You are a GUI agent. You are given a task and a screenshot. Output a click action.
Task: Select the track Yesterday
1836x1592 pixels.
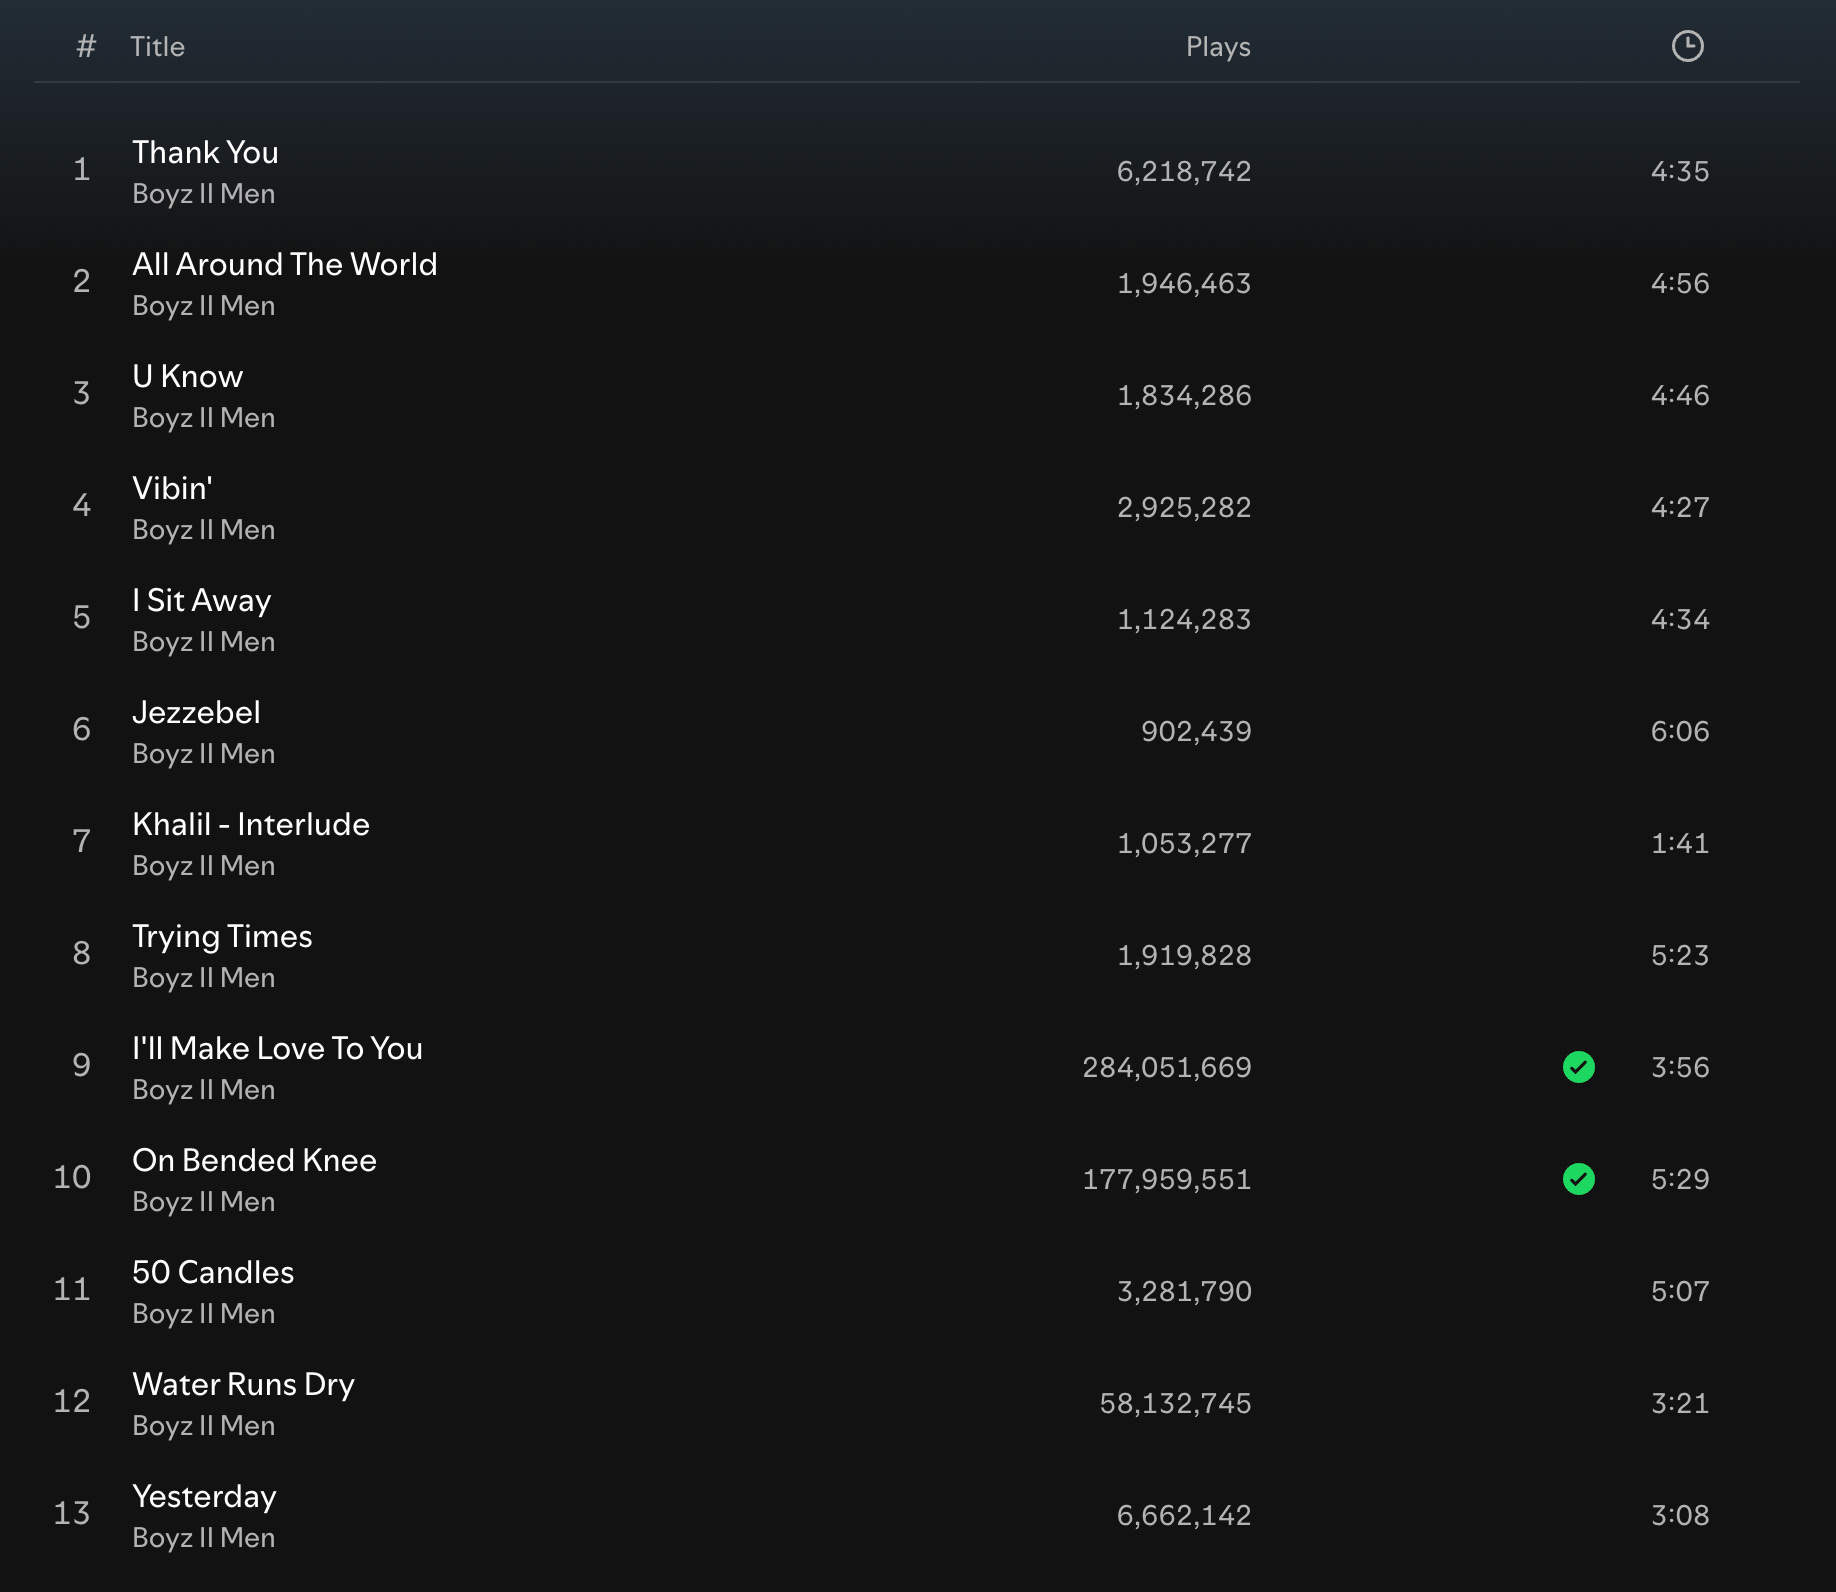pyautogui.click(x=204, y=1497)
